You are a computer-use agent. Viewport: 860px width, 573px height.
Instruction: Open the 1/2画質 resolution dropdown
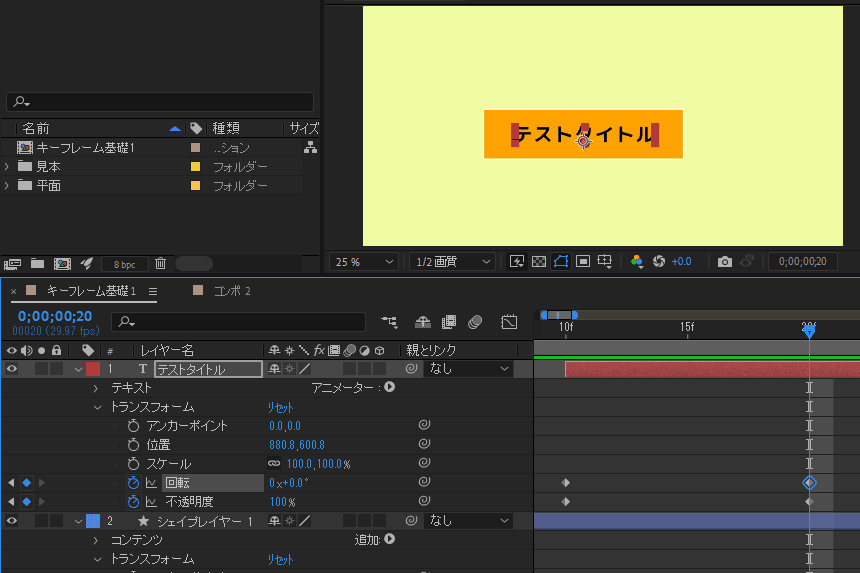[x=453, y=262]
